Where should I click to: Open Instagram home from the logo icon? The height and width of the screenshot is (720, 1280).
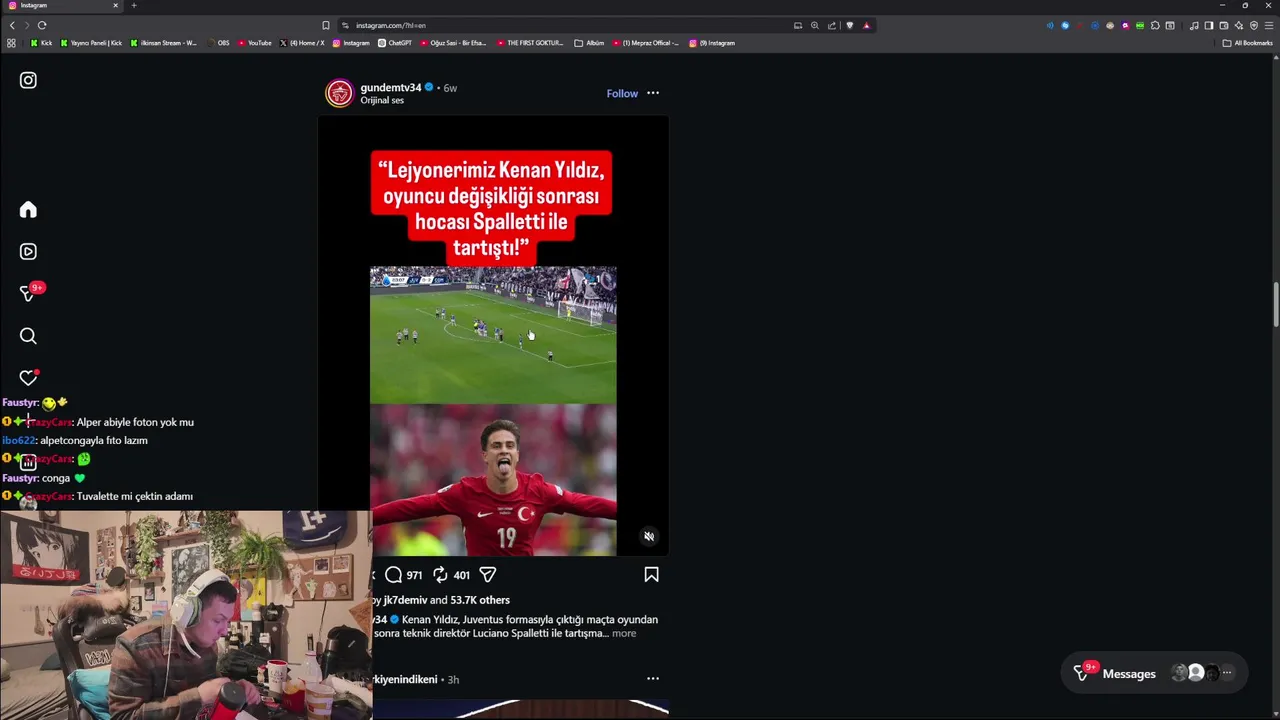(28, 80)
